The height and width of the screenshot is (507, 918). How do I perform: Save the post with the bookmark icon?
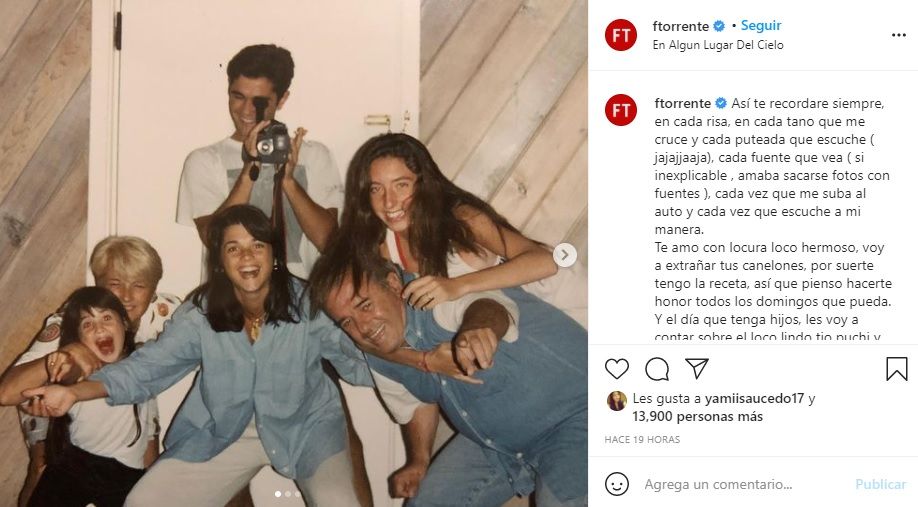tap(896, 369)
